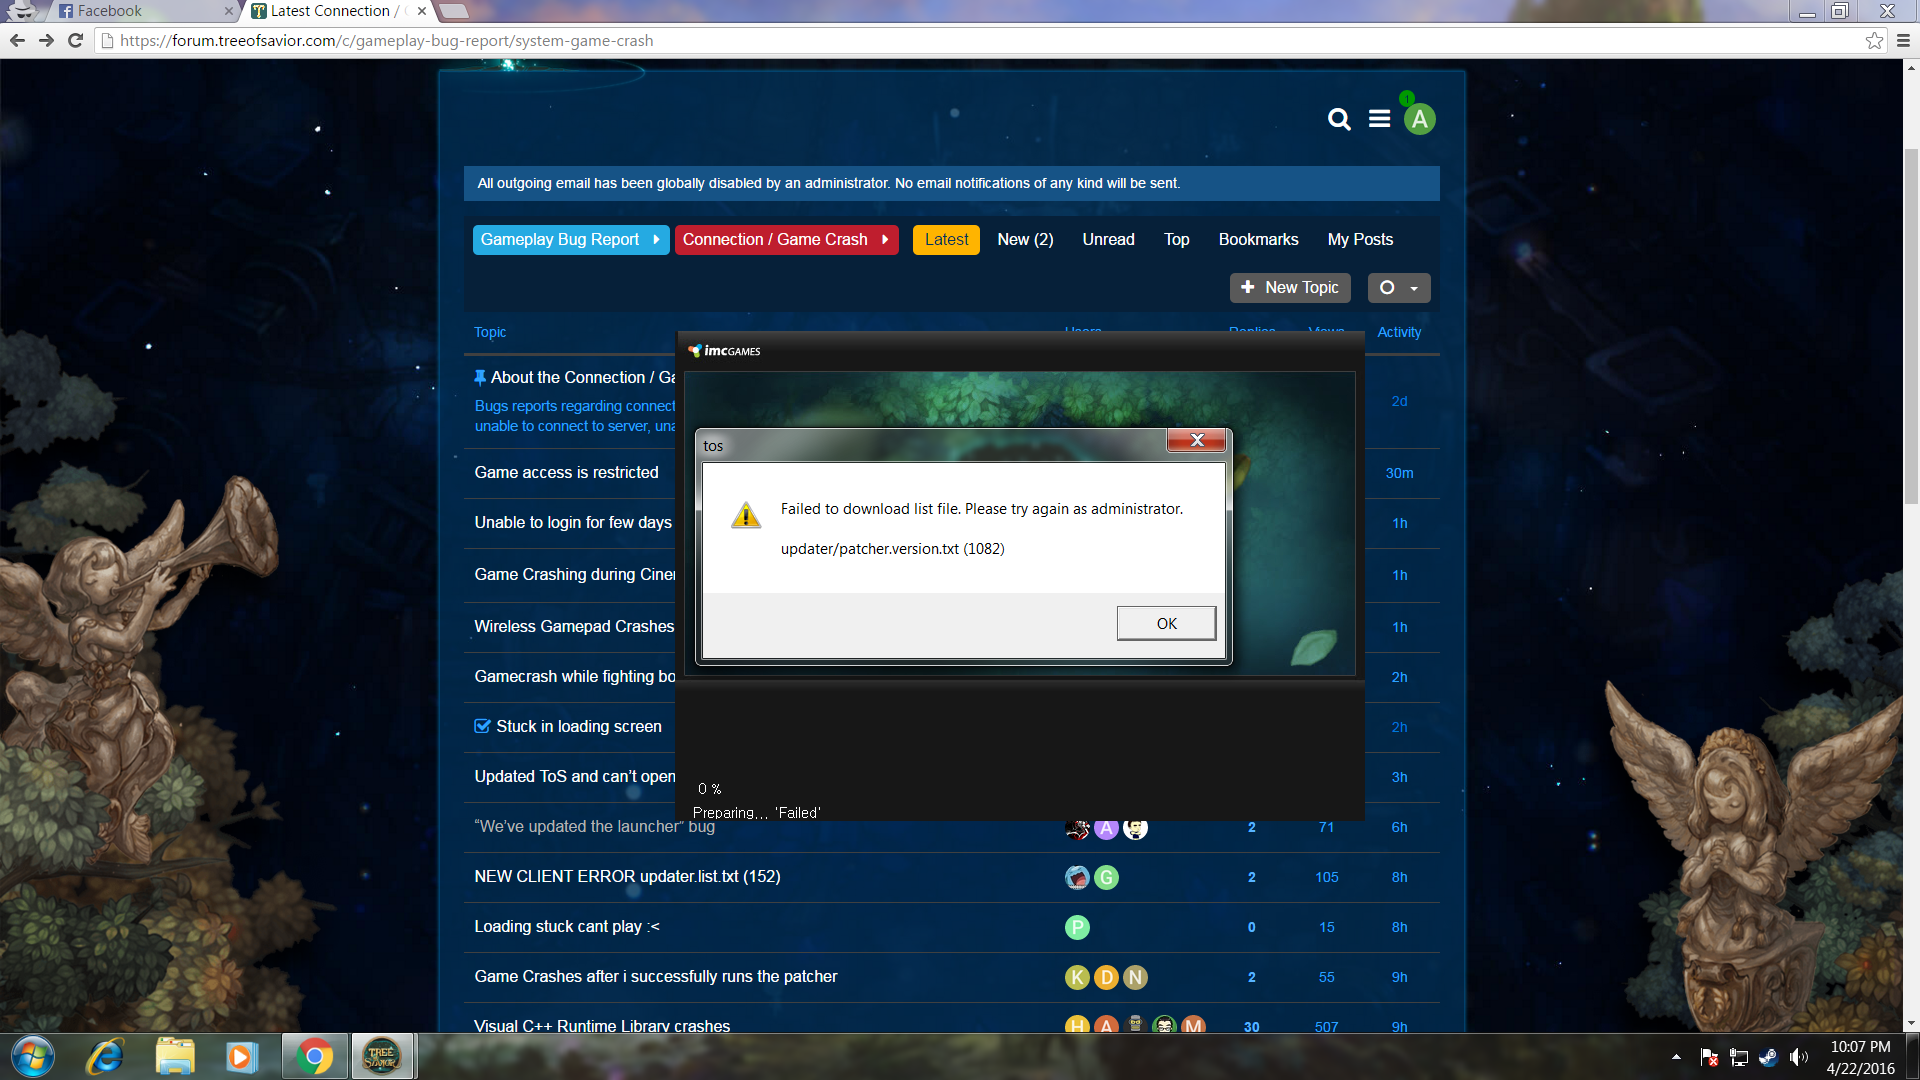
Task: Show hidden system tray icons
Action: pos(1676,1057)
